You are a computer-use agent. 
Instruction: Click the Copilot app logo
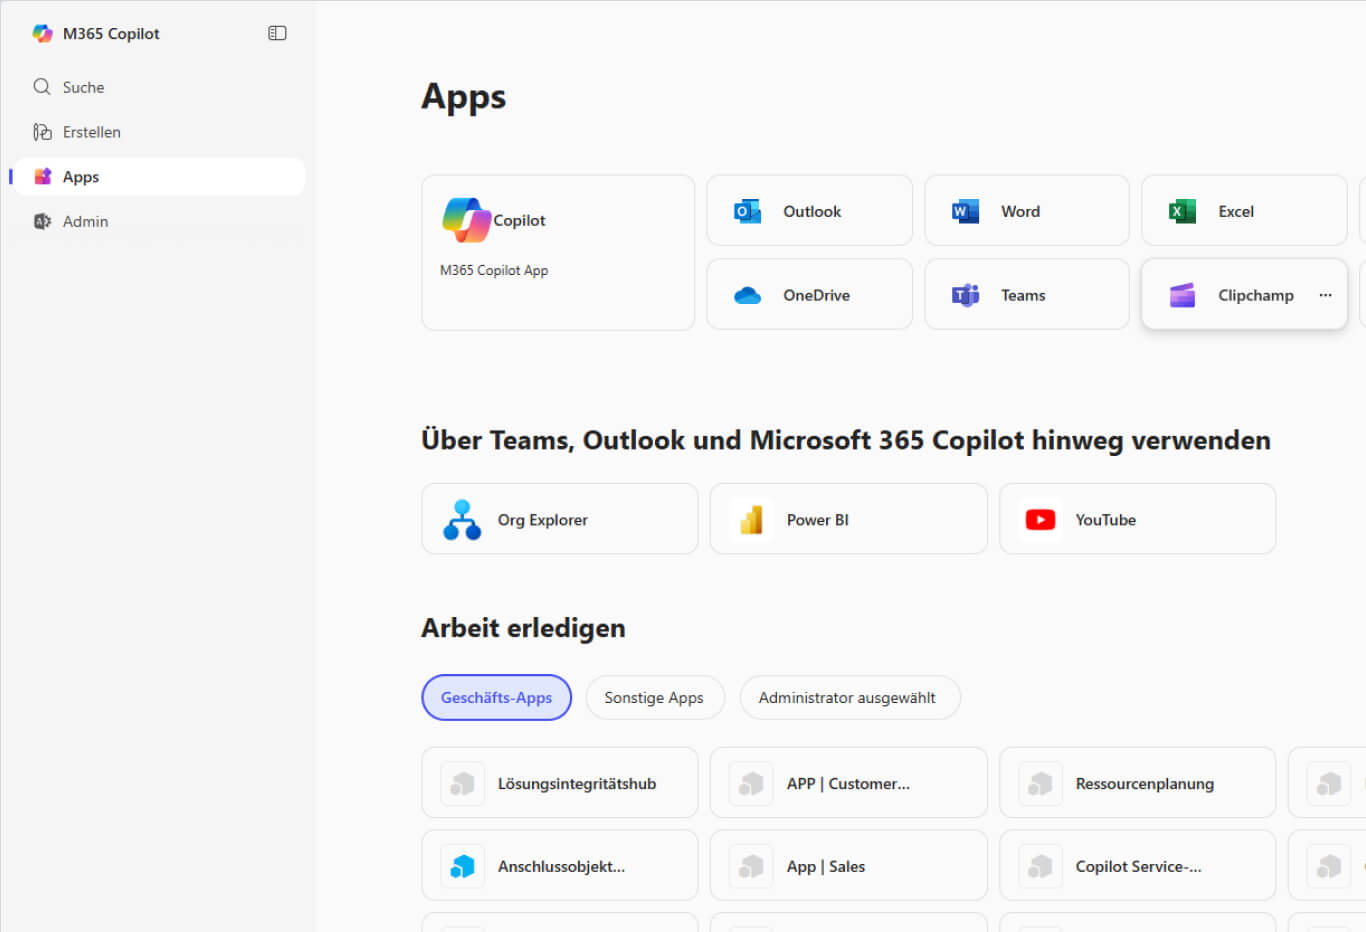466,220
